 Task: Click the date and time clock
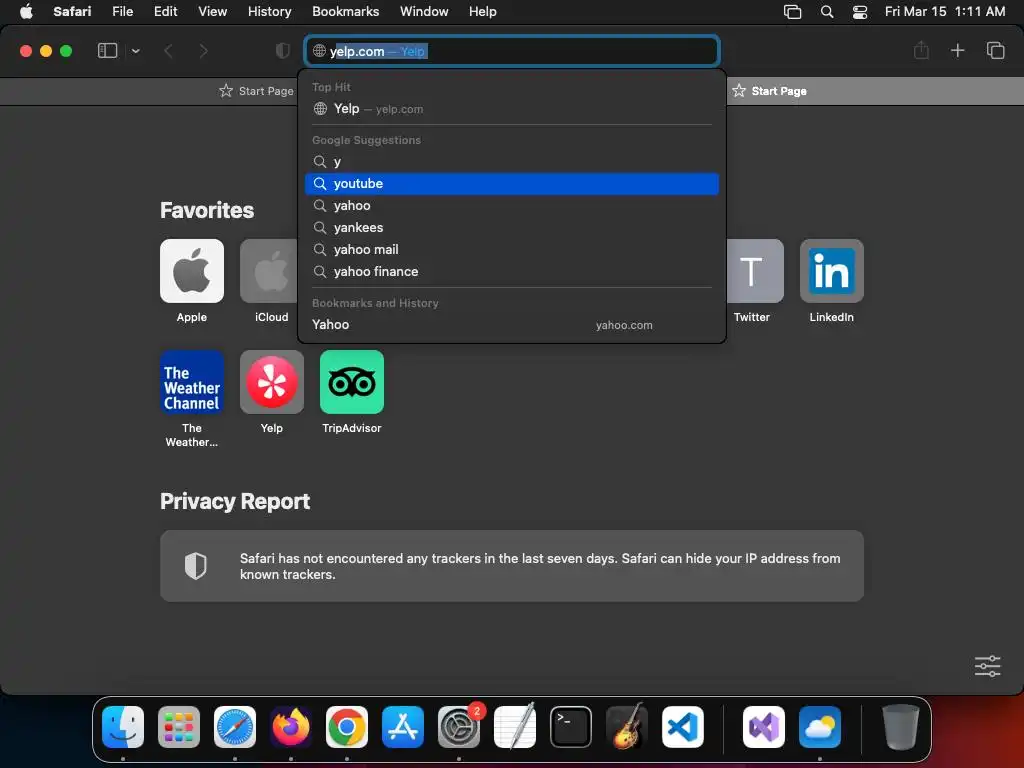coord(944,11)
